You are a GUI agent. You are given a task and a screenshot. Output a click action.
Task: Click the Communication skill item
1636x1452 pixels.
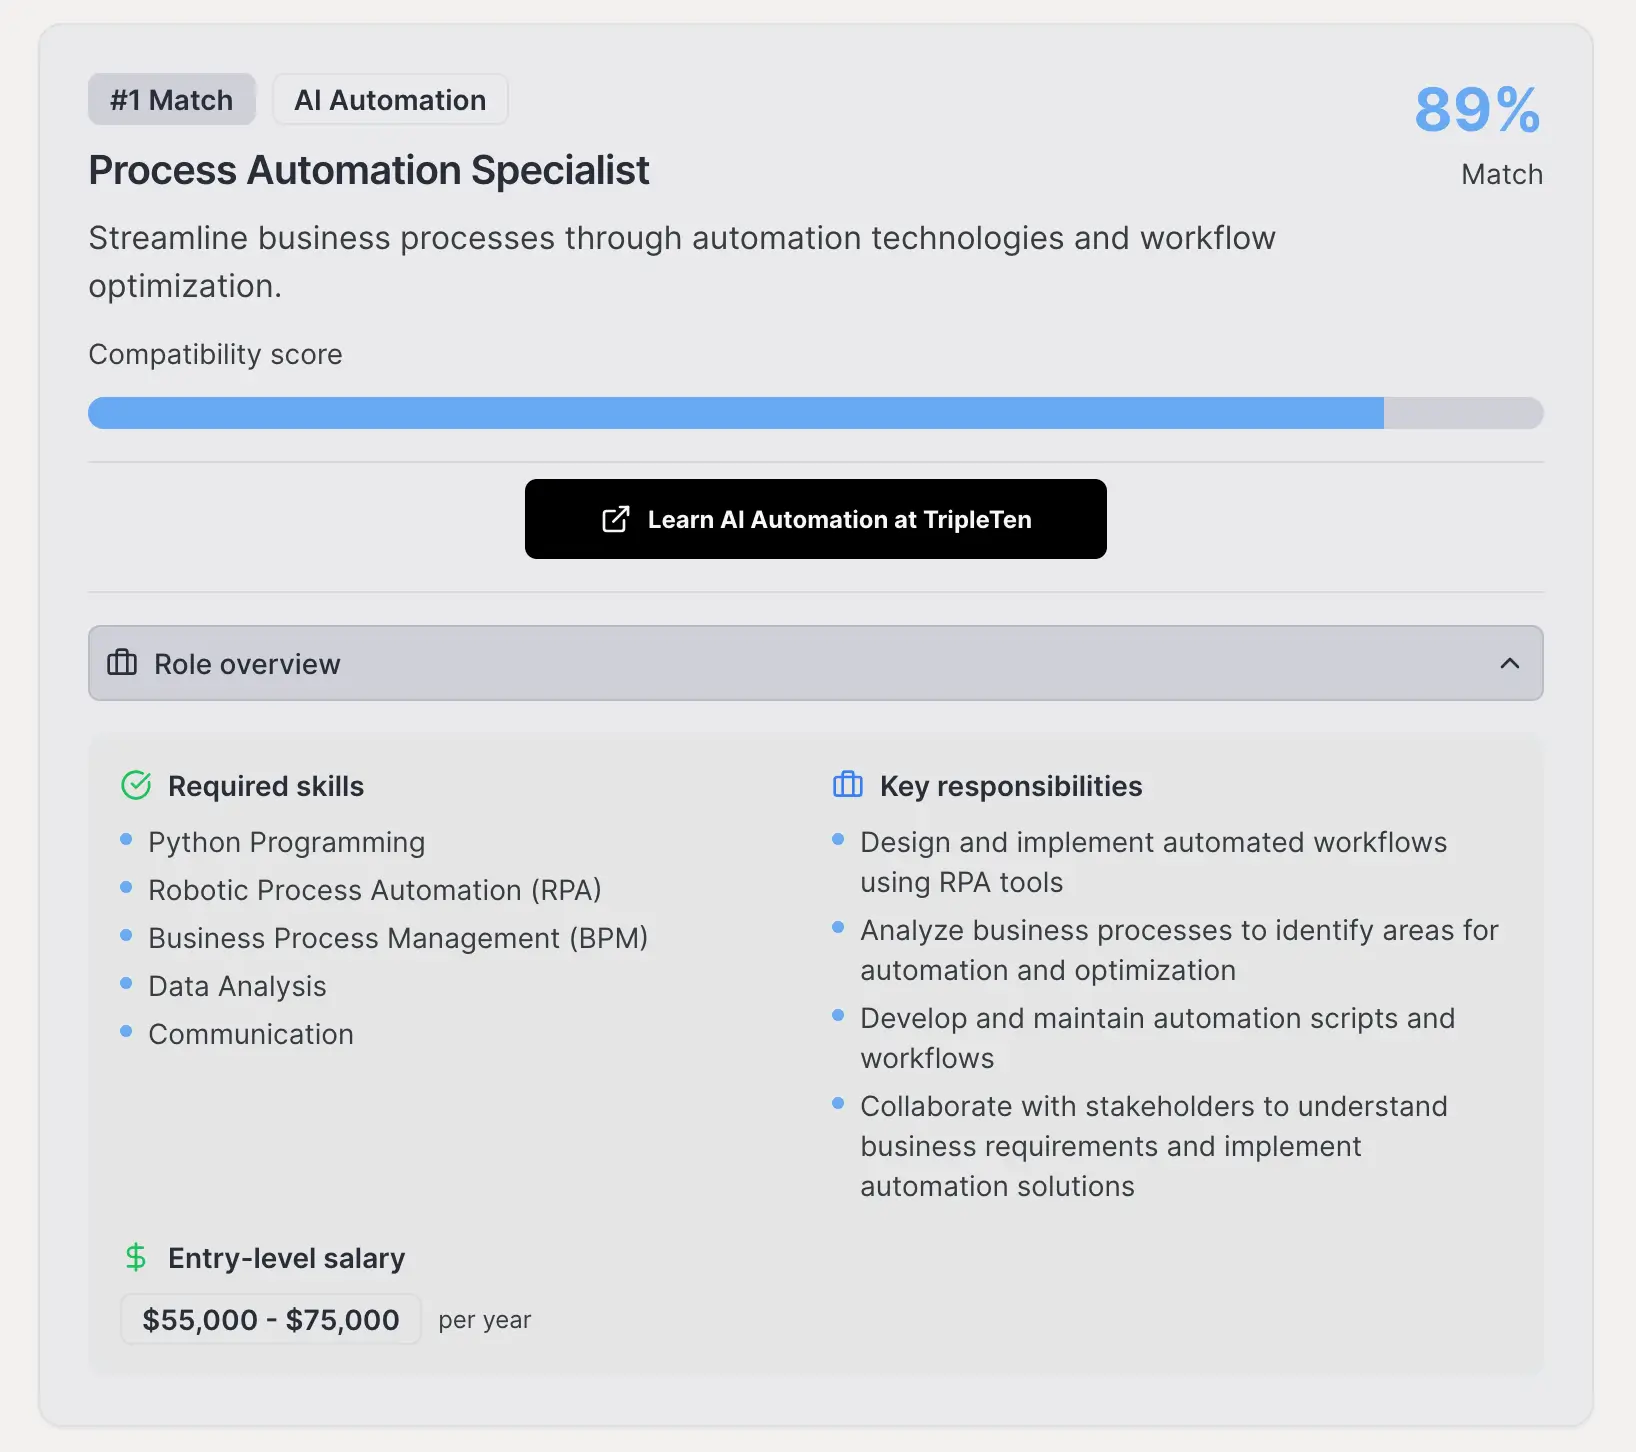point(250,1034)
